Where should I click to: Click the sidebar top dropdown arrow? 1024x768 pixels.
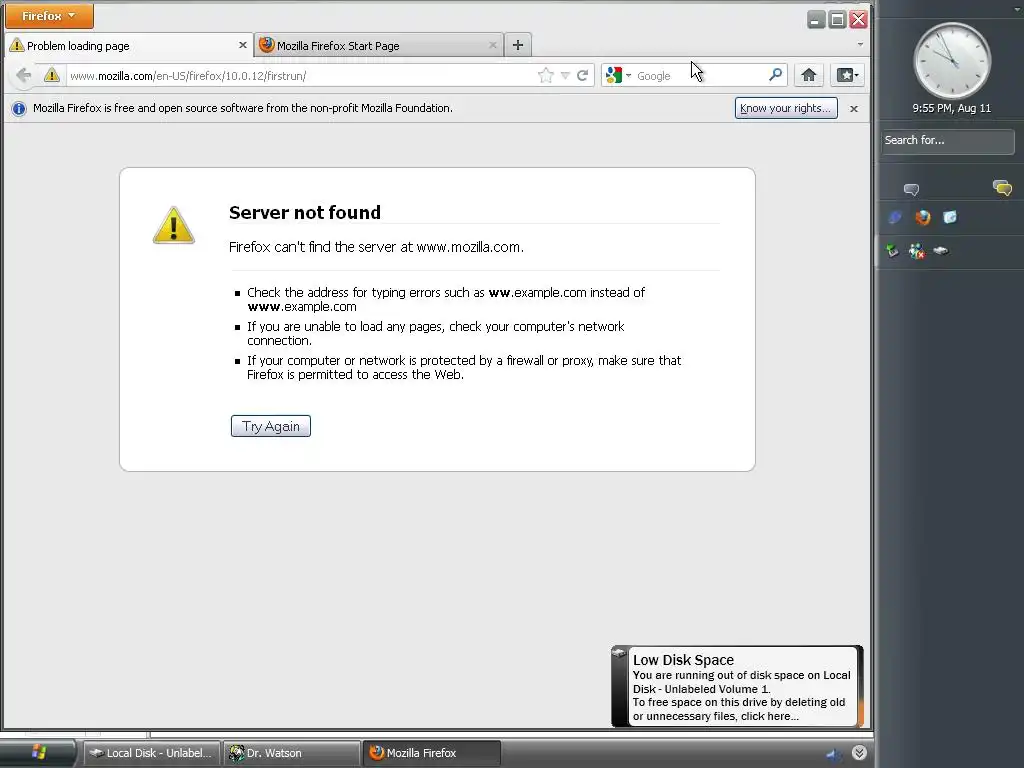[1017, 9]
